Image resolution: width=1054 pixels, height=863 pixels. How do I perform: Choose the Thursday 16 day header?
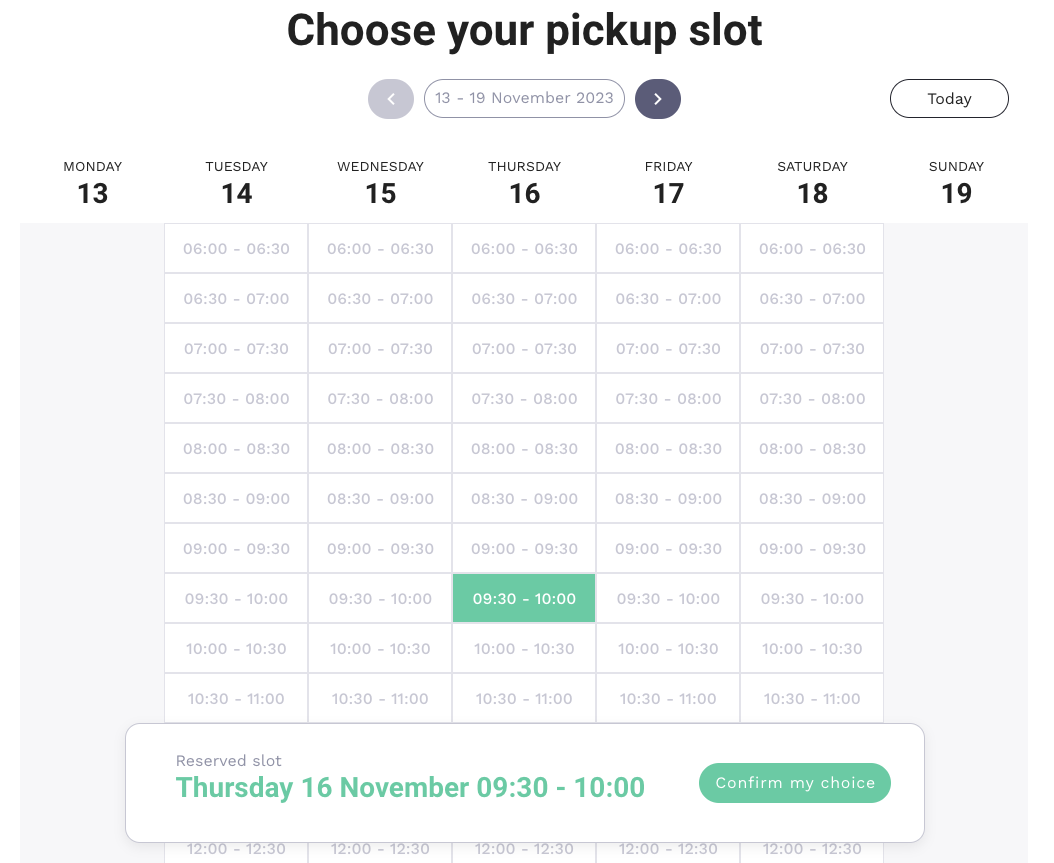524,183
